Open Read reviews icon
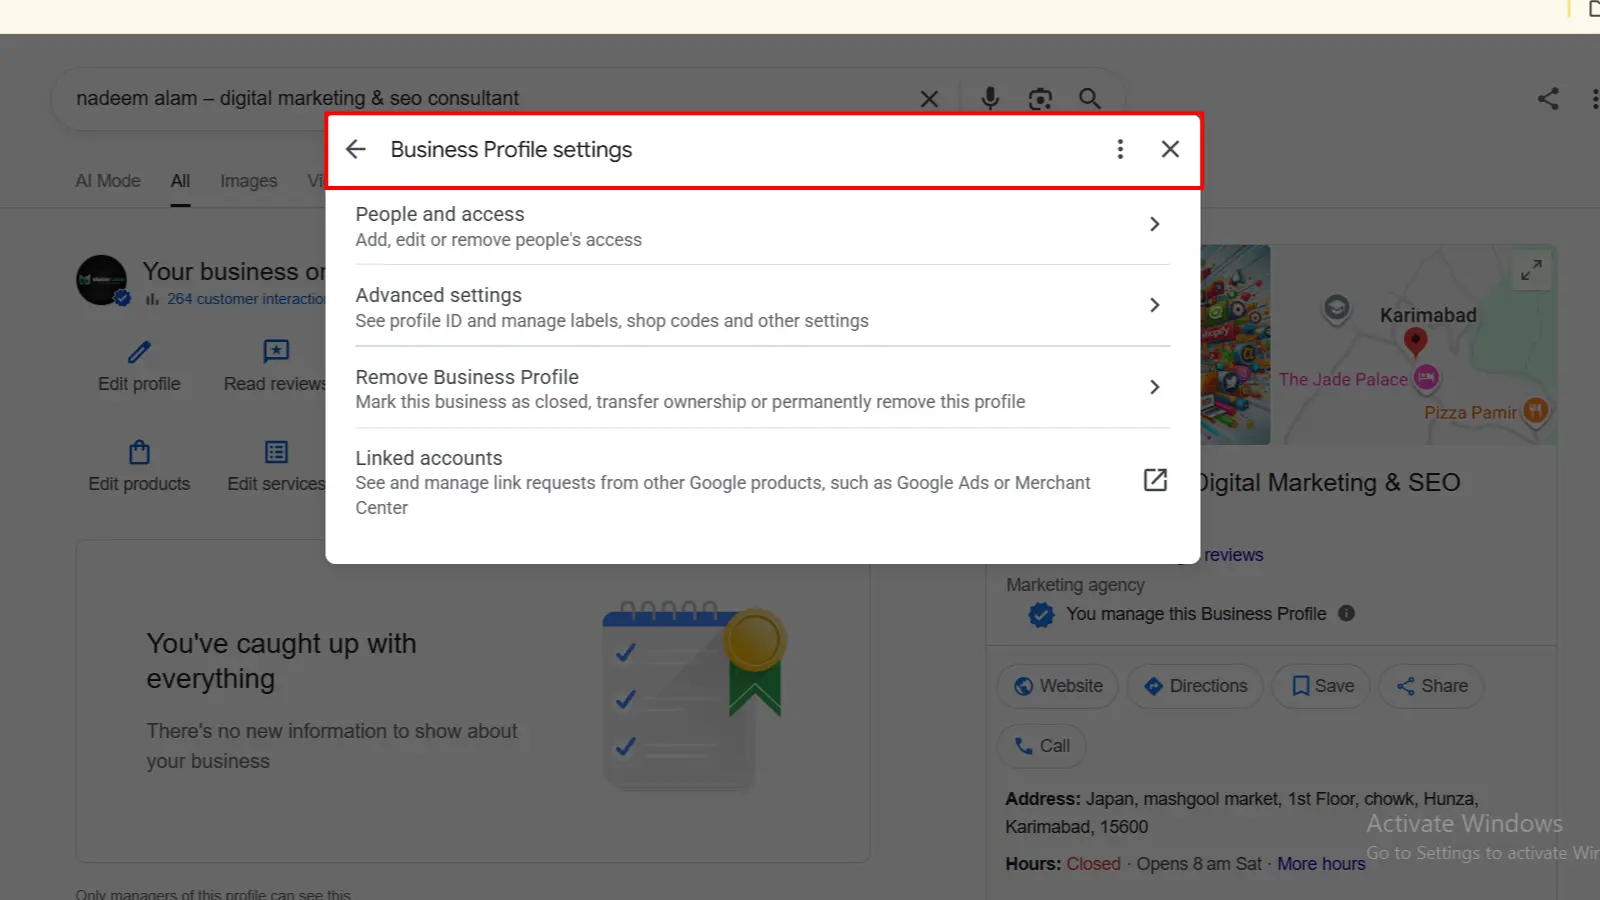Screen dimensions: 1600x900 point(276,352)
